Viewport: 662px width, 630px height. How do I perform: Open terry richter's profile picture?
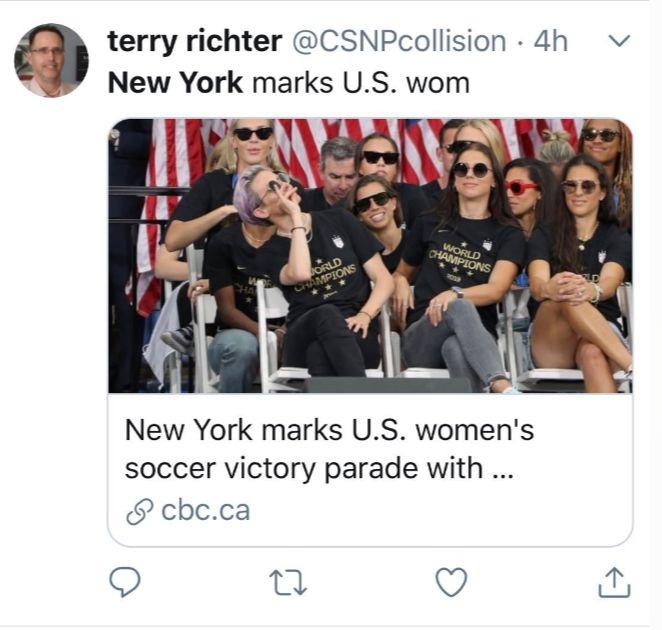pyautogui.click(x=51, y=60)
